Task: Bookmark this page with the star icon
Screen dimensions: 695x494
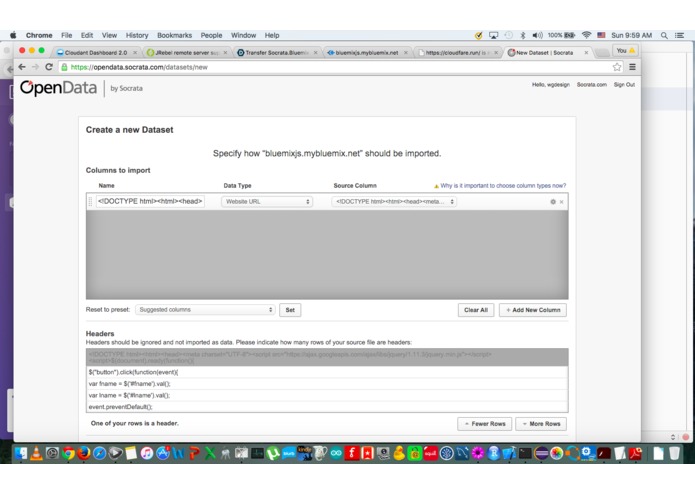Action: tap(617, 67)
